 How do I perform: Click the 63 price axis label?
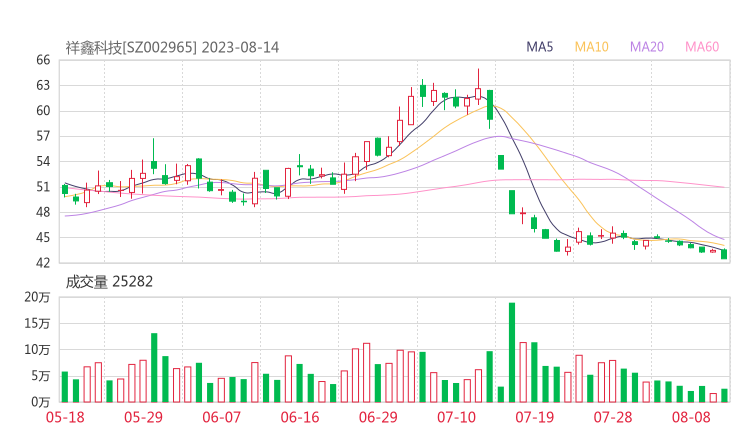pyautogui.click(x=43, y=85)
